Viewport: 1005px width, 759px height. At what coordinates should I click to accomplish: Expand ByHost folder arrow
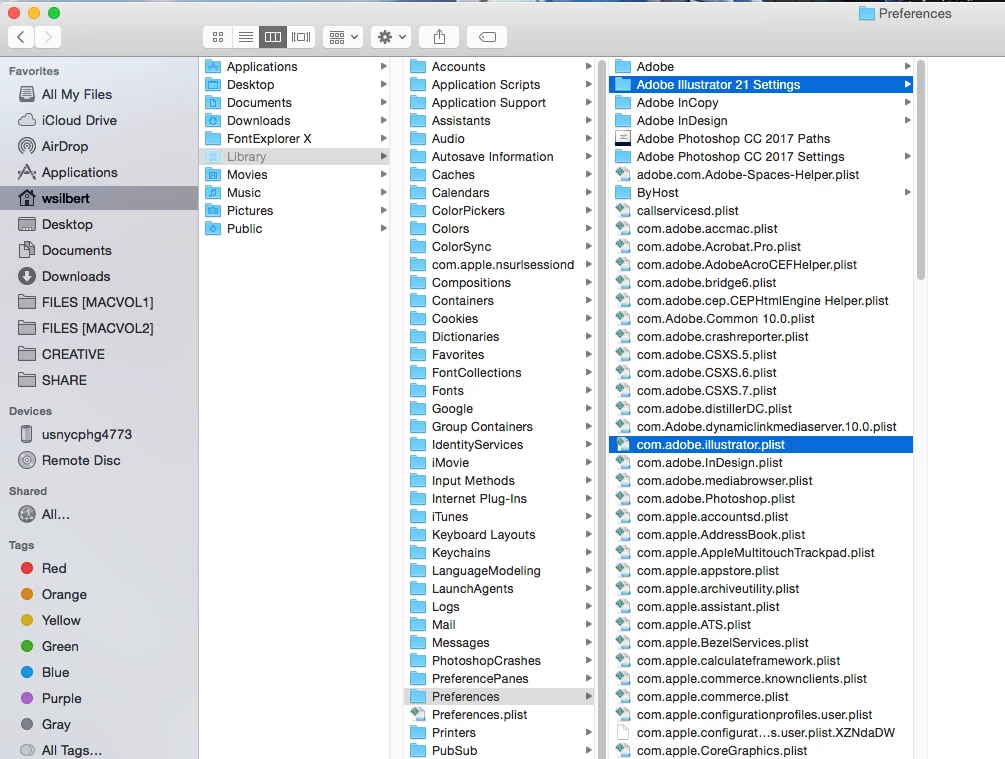(908, 192)
